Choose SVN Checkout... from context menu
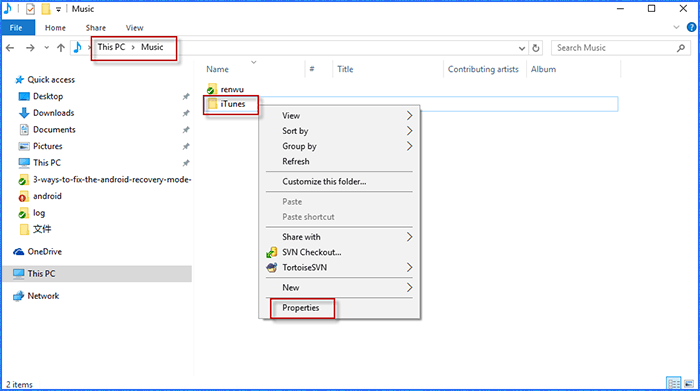 [339, 252]
